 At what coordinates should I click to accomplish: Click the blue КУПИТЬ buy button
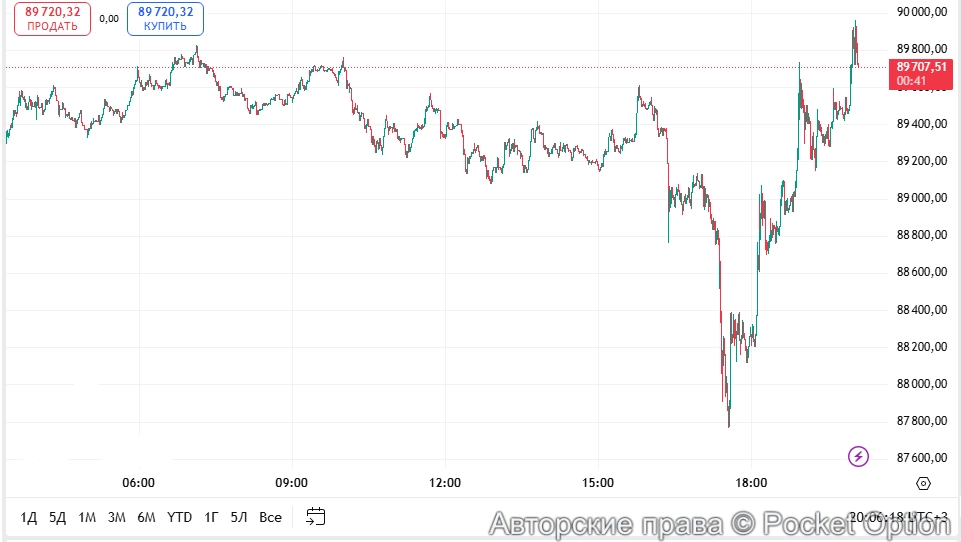click(165, 19)
